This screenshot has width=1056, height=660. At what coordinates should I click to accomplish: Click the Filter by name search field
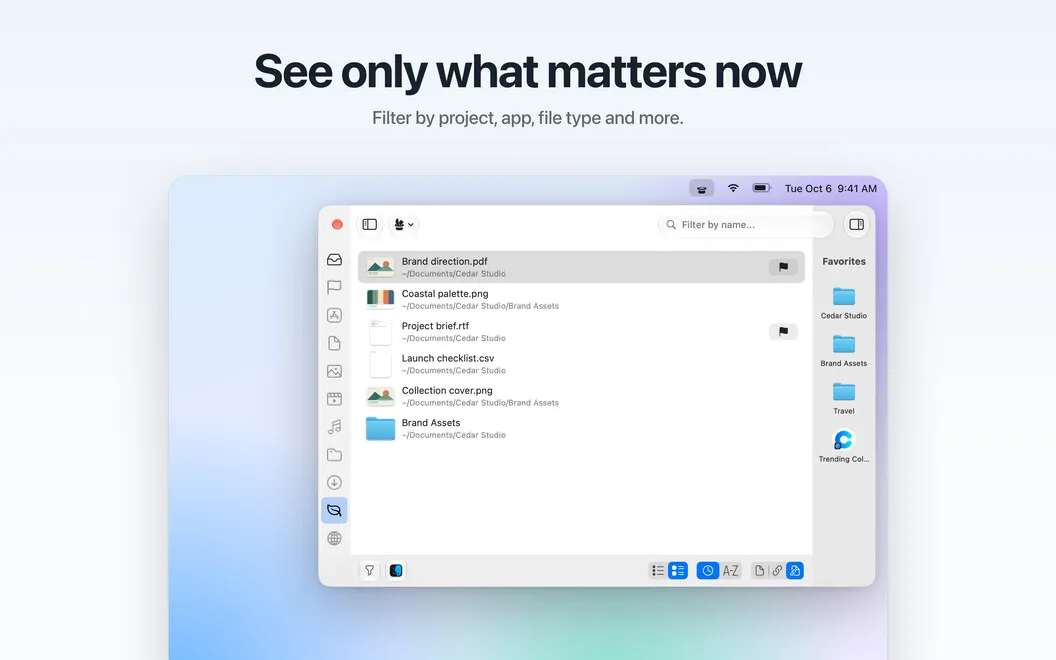click(746, 224)
